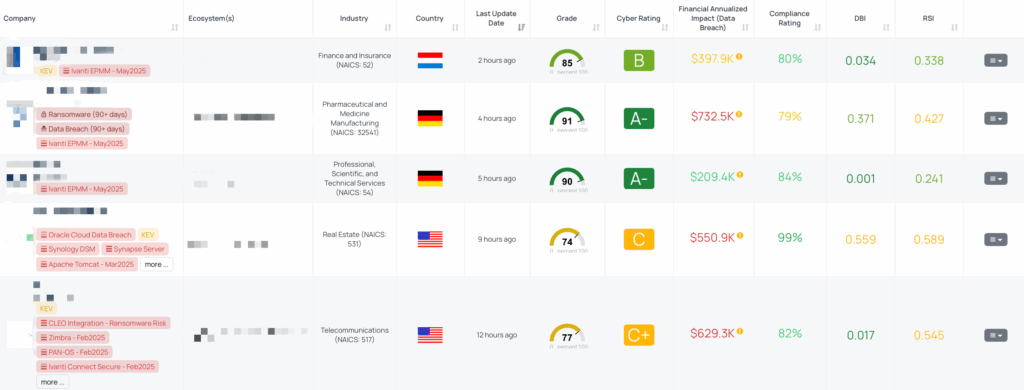The image size is (1024, 390).
Task: Select the CLEO Integration - Ransomware Risk tag
Action: pos(103,323)
